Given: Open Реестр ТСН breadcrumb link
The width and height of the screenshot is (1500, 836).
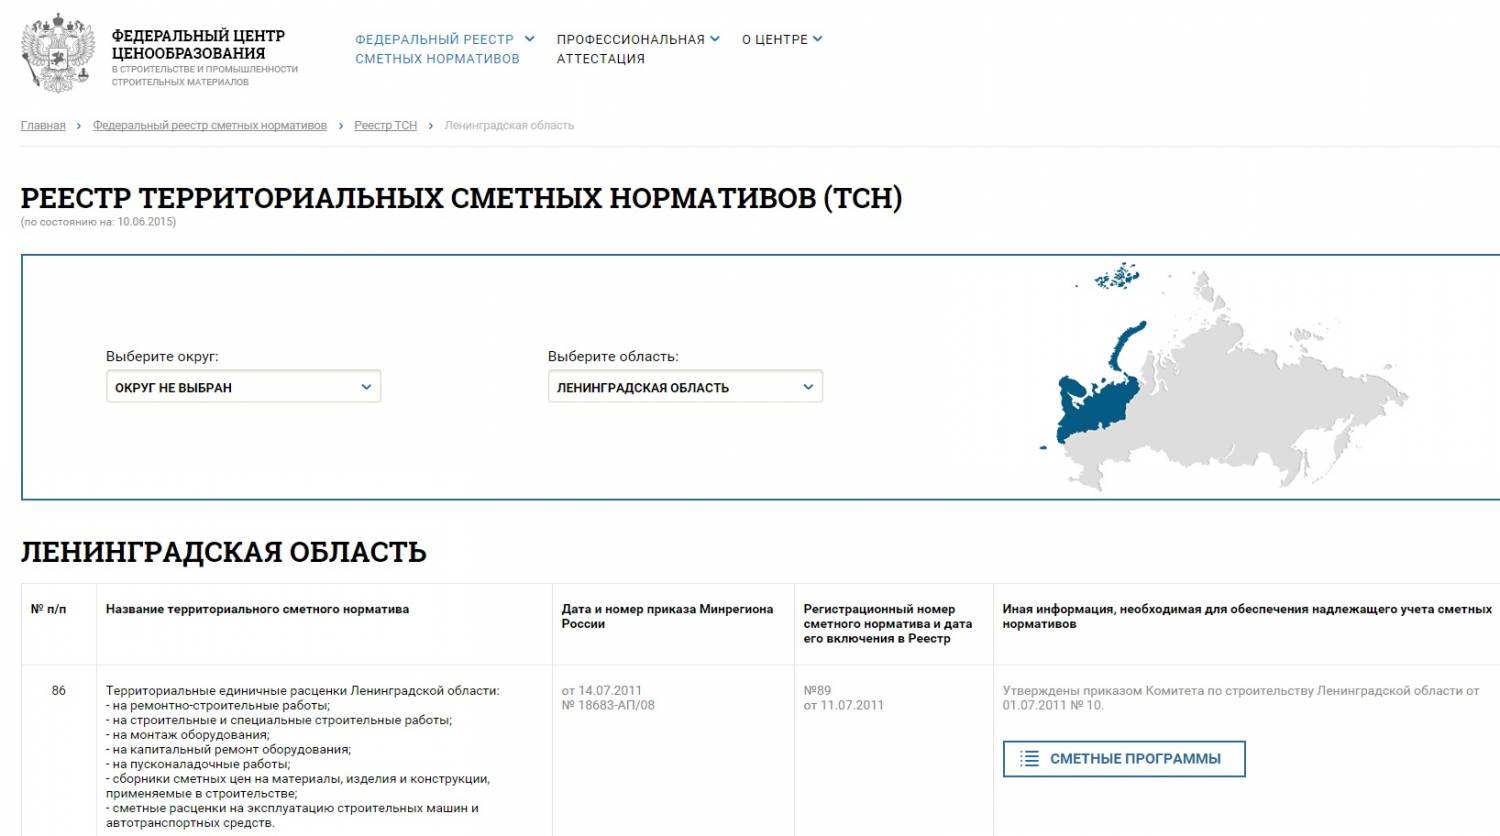Looking at the screenshot, I should [x=385, y=126].
